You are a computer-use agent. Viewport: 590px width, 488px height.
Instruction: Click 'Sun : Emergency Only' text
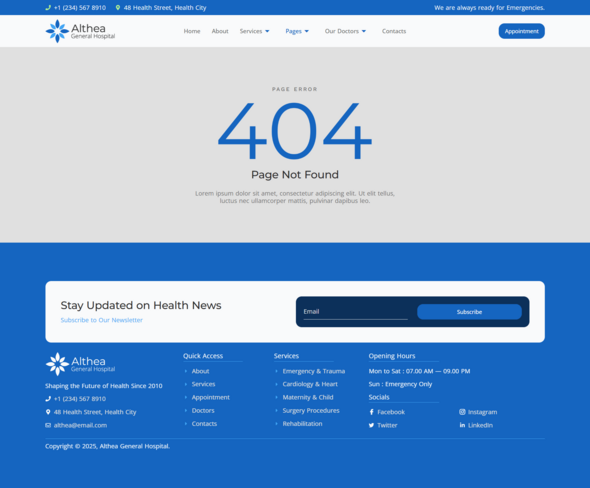400,384
